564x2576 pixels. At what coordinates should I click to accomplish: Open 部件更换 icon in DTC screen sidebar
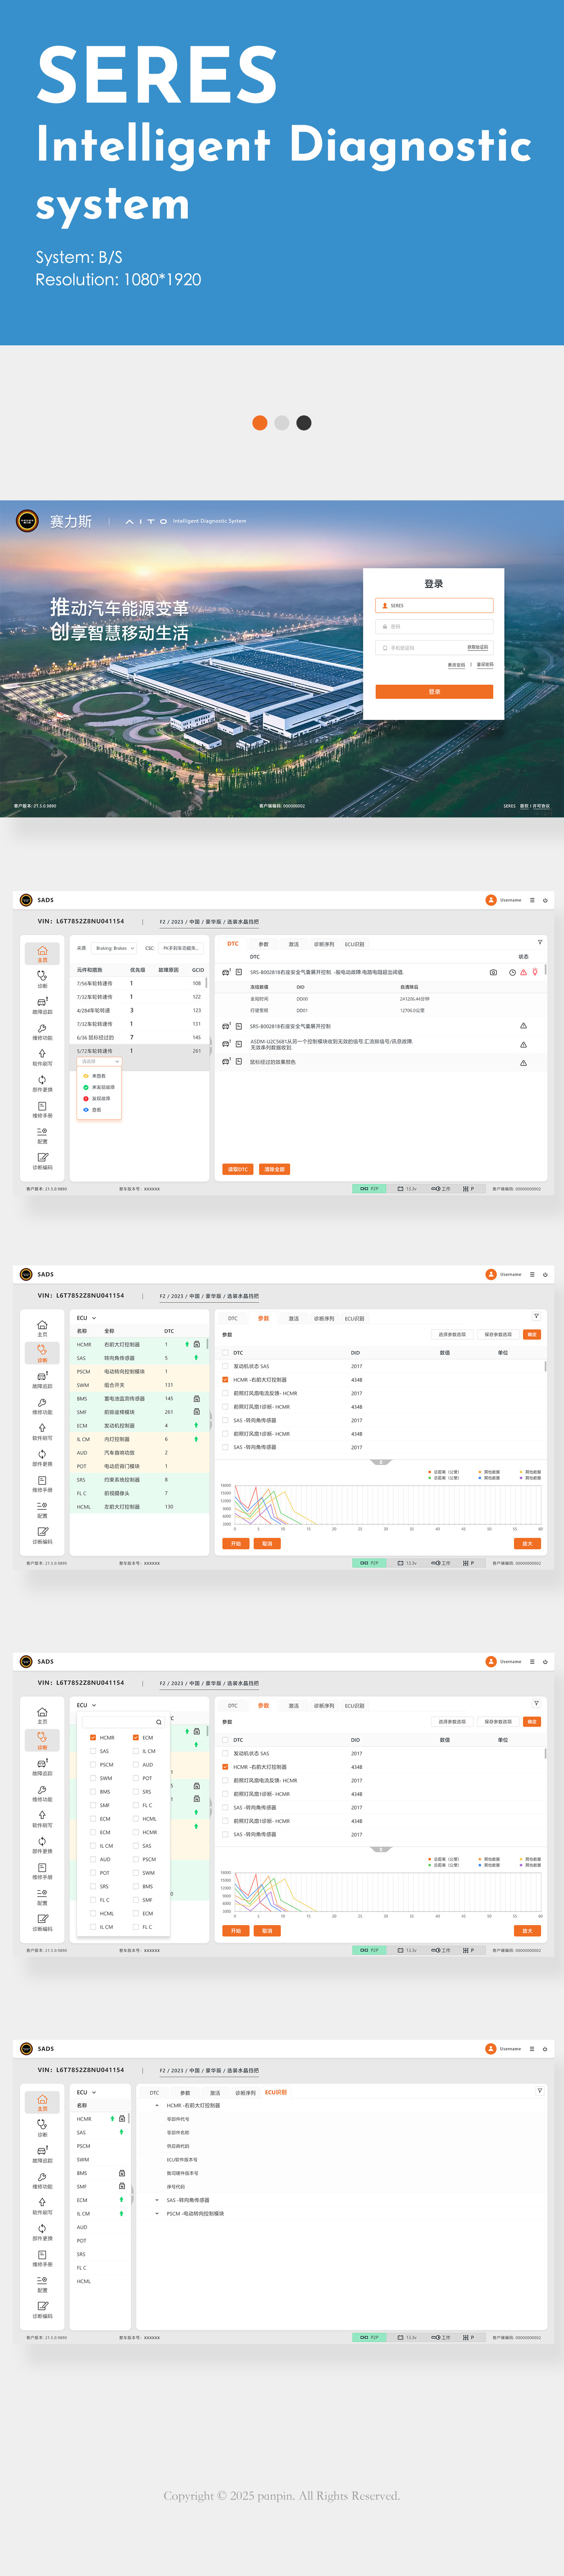(42, 1079)
